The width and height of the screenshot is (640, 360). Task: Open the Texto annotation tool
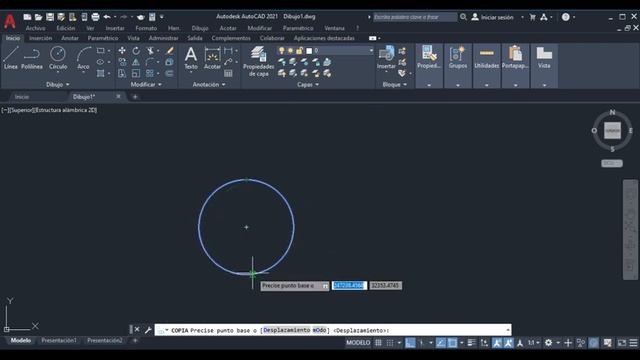coord(191,58)
